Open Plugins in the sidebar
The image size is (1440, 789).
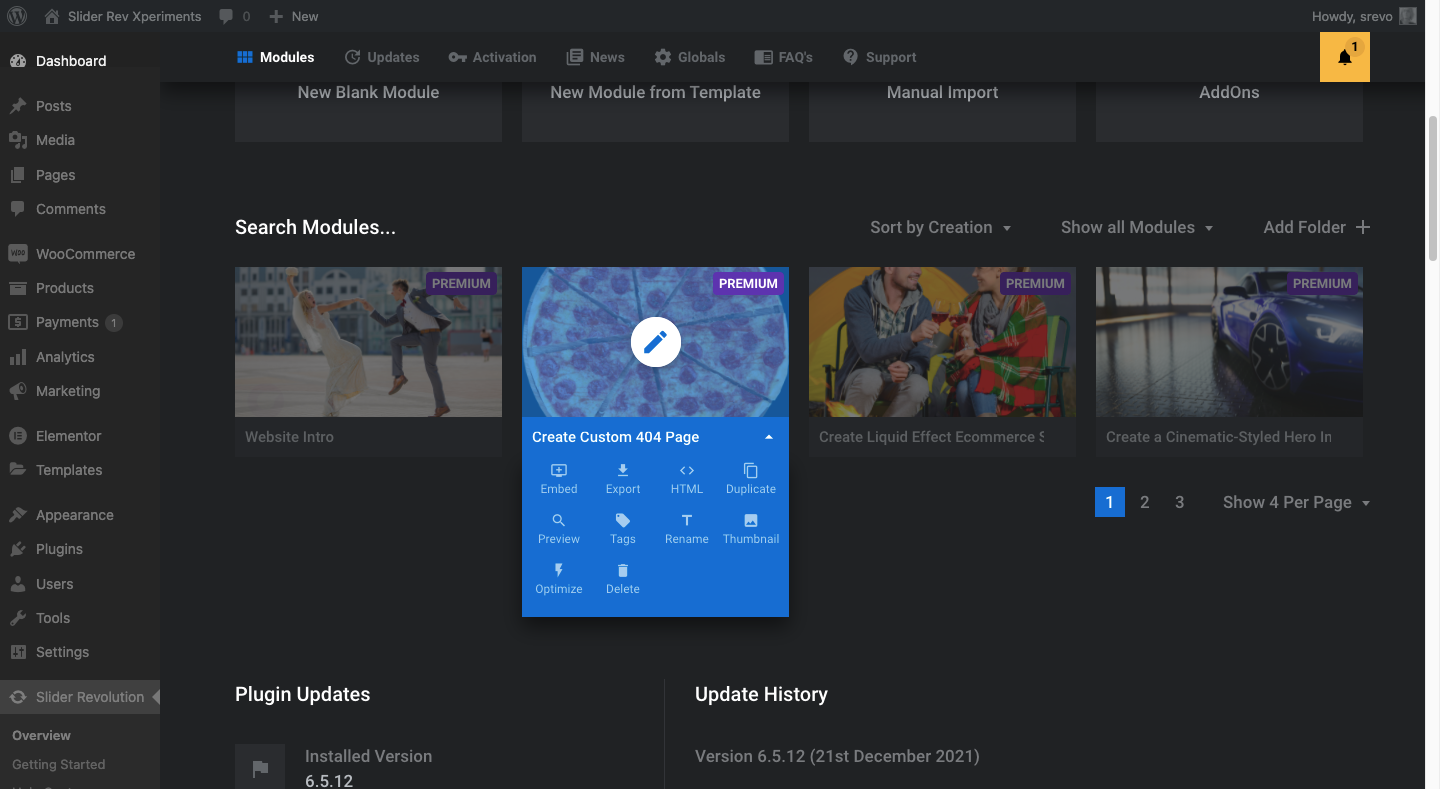[80, 549]
